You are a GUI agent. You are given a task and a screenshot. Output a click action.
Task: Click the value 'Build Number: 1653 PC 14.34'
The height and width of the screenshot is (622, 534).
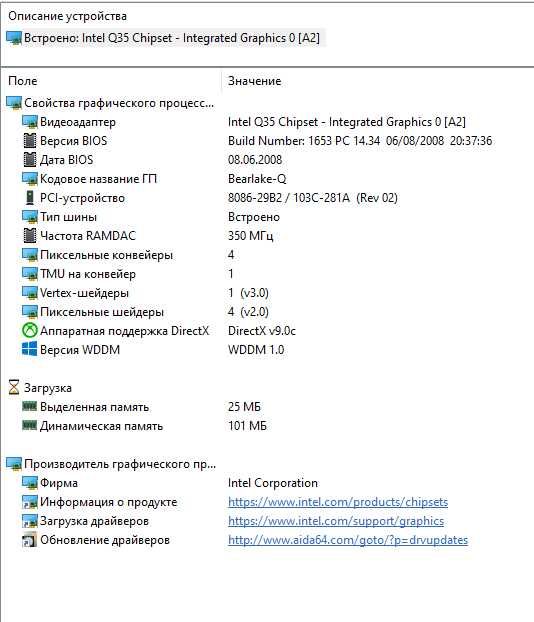(304, 141)
